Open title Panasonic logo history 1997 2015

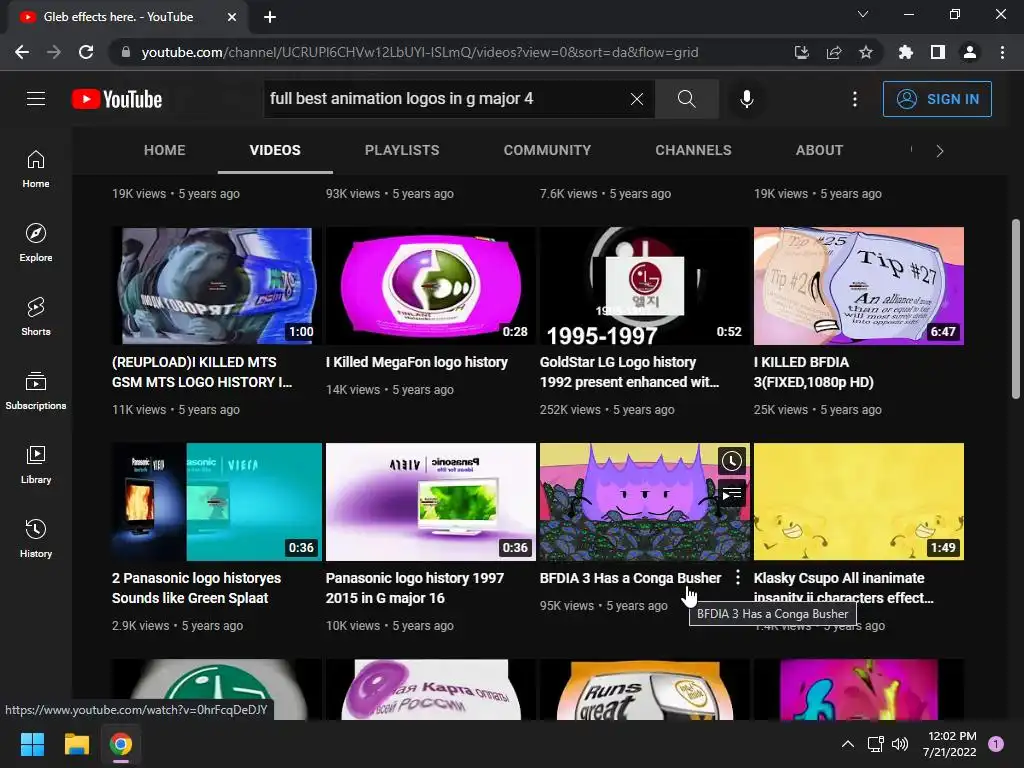pyautogui.click(x=415, y=588)
